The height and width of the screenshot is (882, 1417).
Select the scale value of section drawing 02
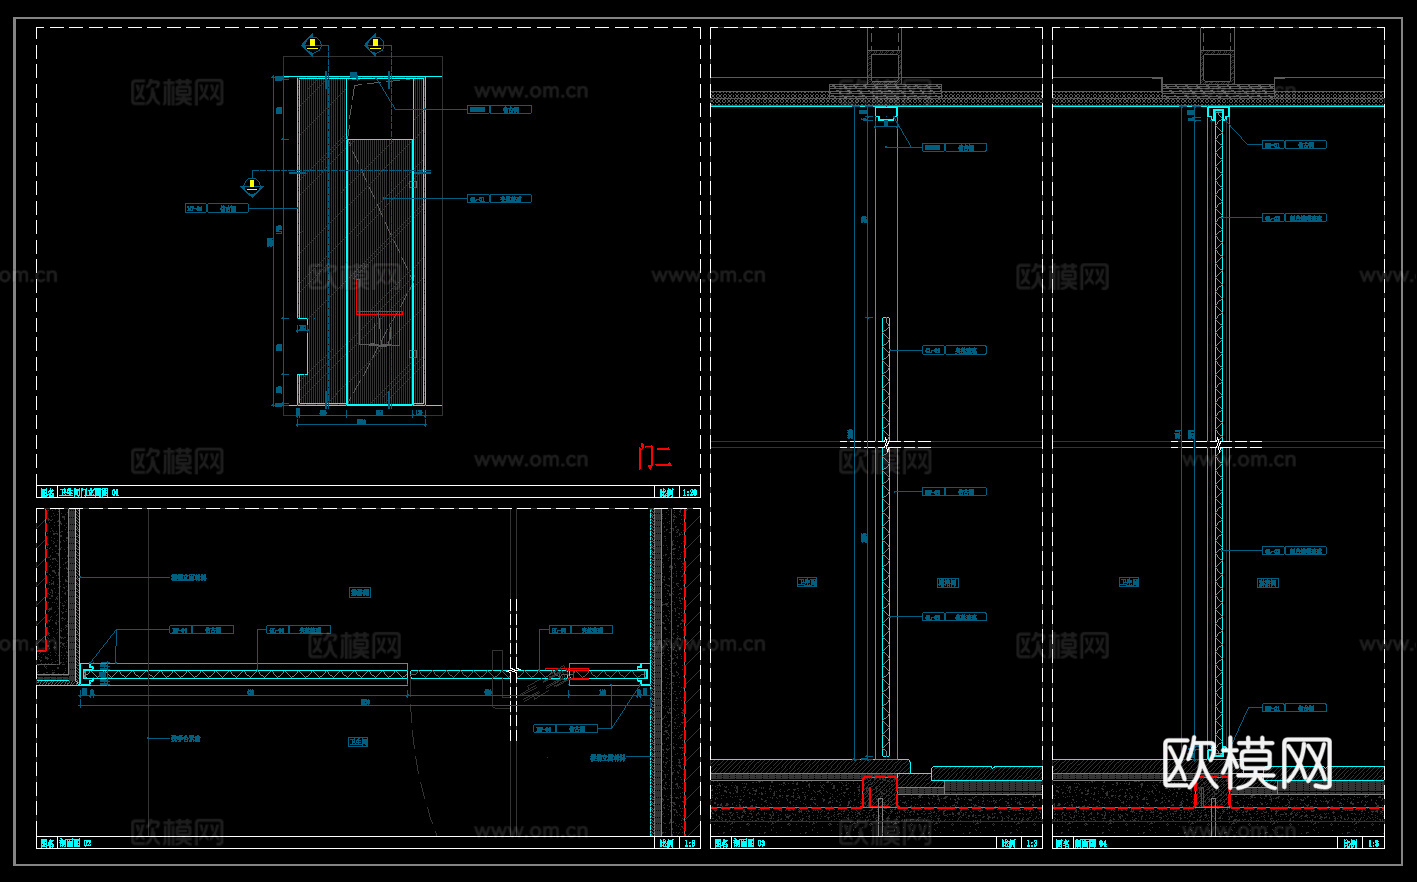[x=689, y=843]
